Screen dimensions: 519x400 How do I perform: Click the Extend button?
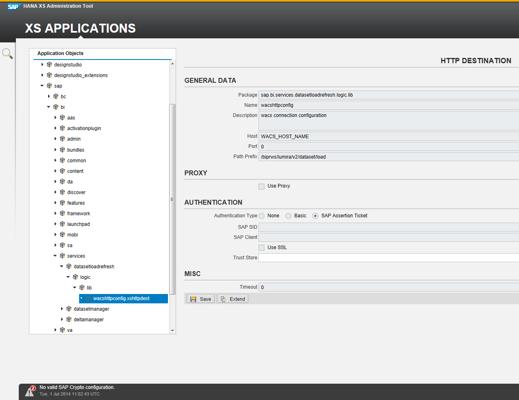(x=233, y=299)
